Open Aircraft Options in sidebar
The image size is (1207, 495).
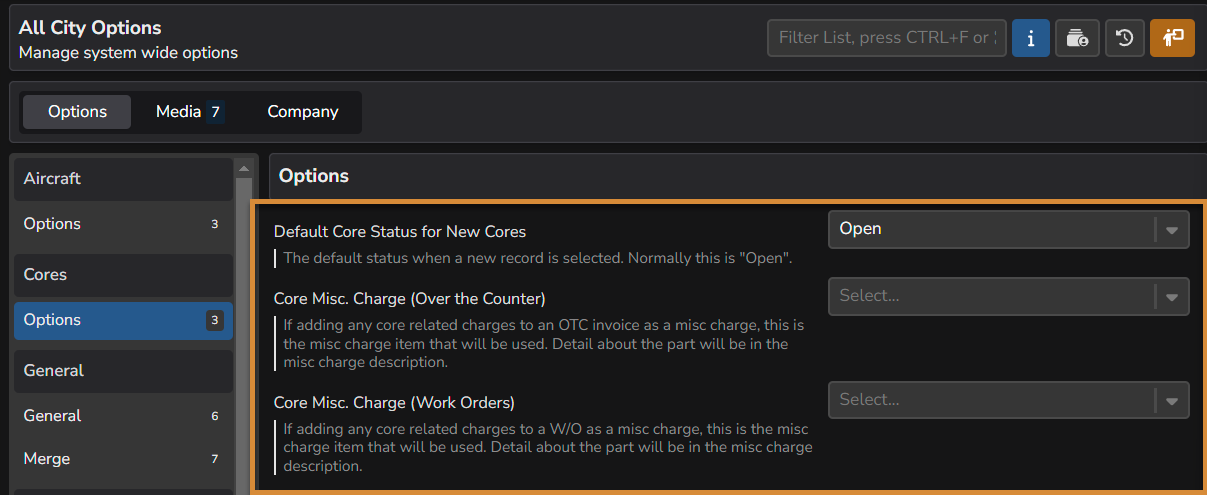[123, 224]
